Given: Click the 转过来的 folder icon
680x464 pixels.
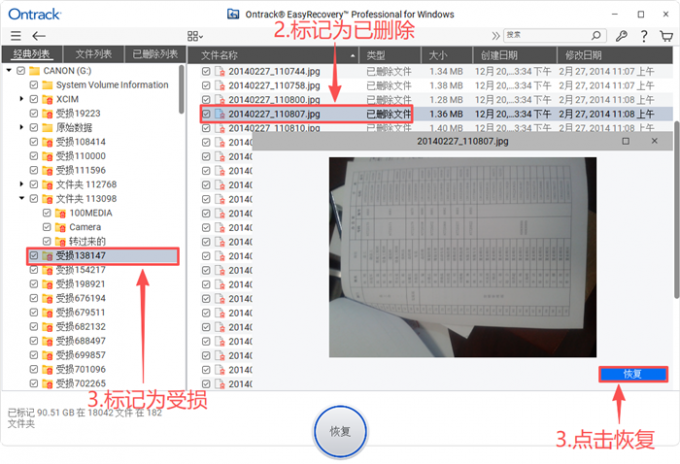Looking at the screenshot, I should tap(61, 242).
